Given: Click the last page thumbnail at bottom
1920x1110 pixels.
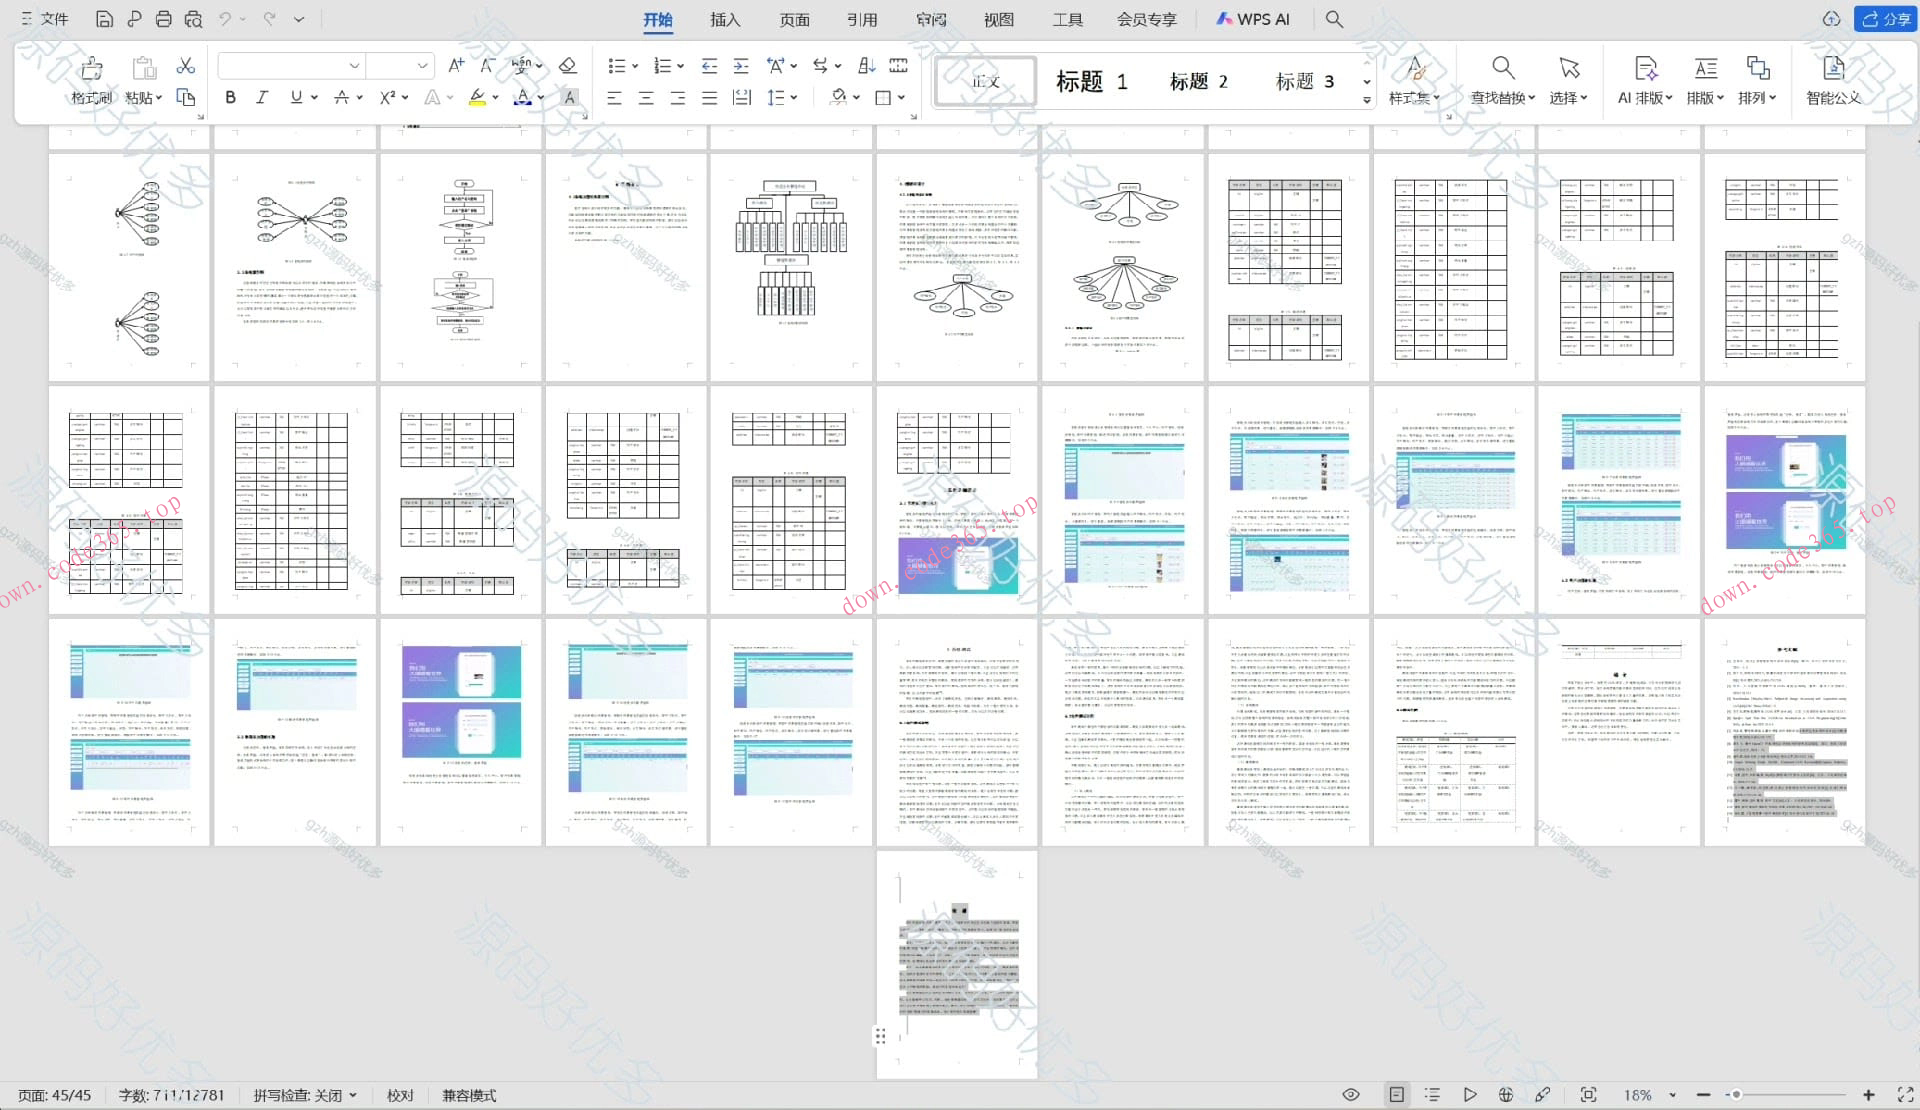Looking at the screenshot, I should pos(957,964).
